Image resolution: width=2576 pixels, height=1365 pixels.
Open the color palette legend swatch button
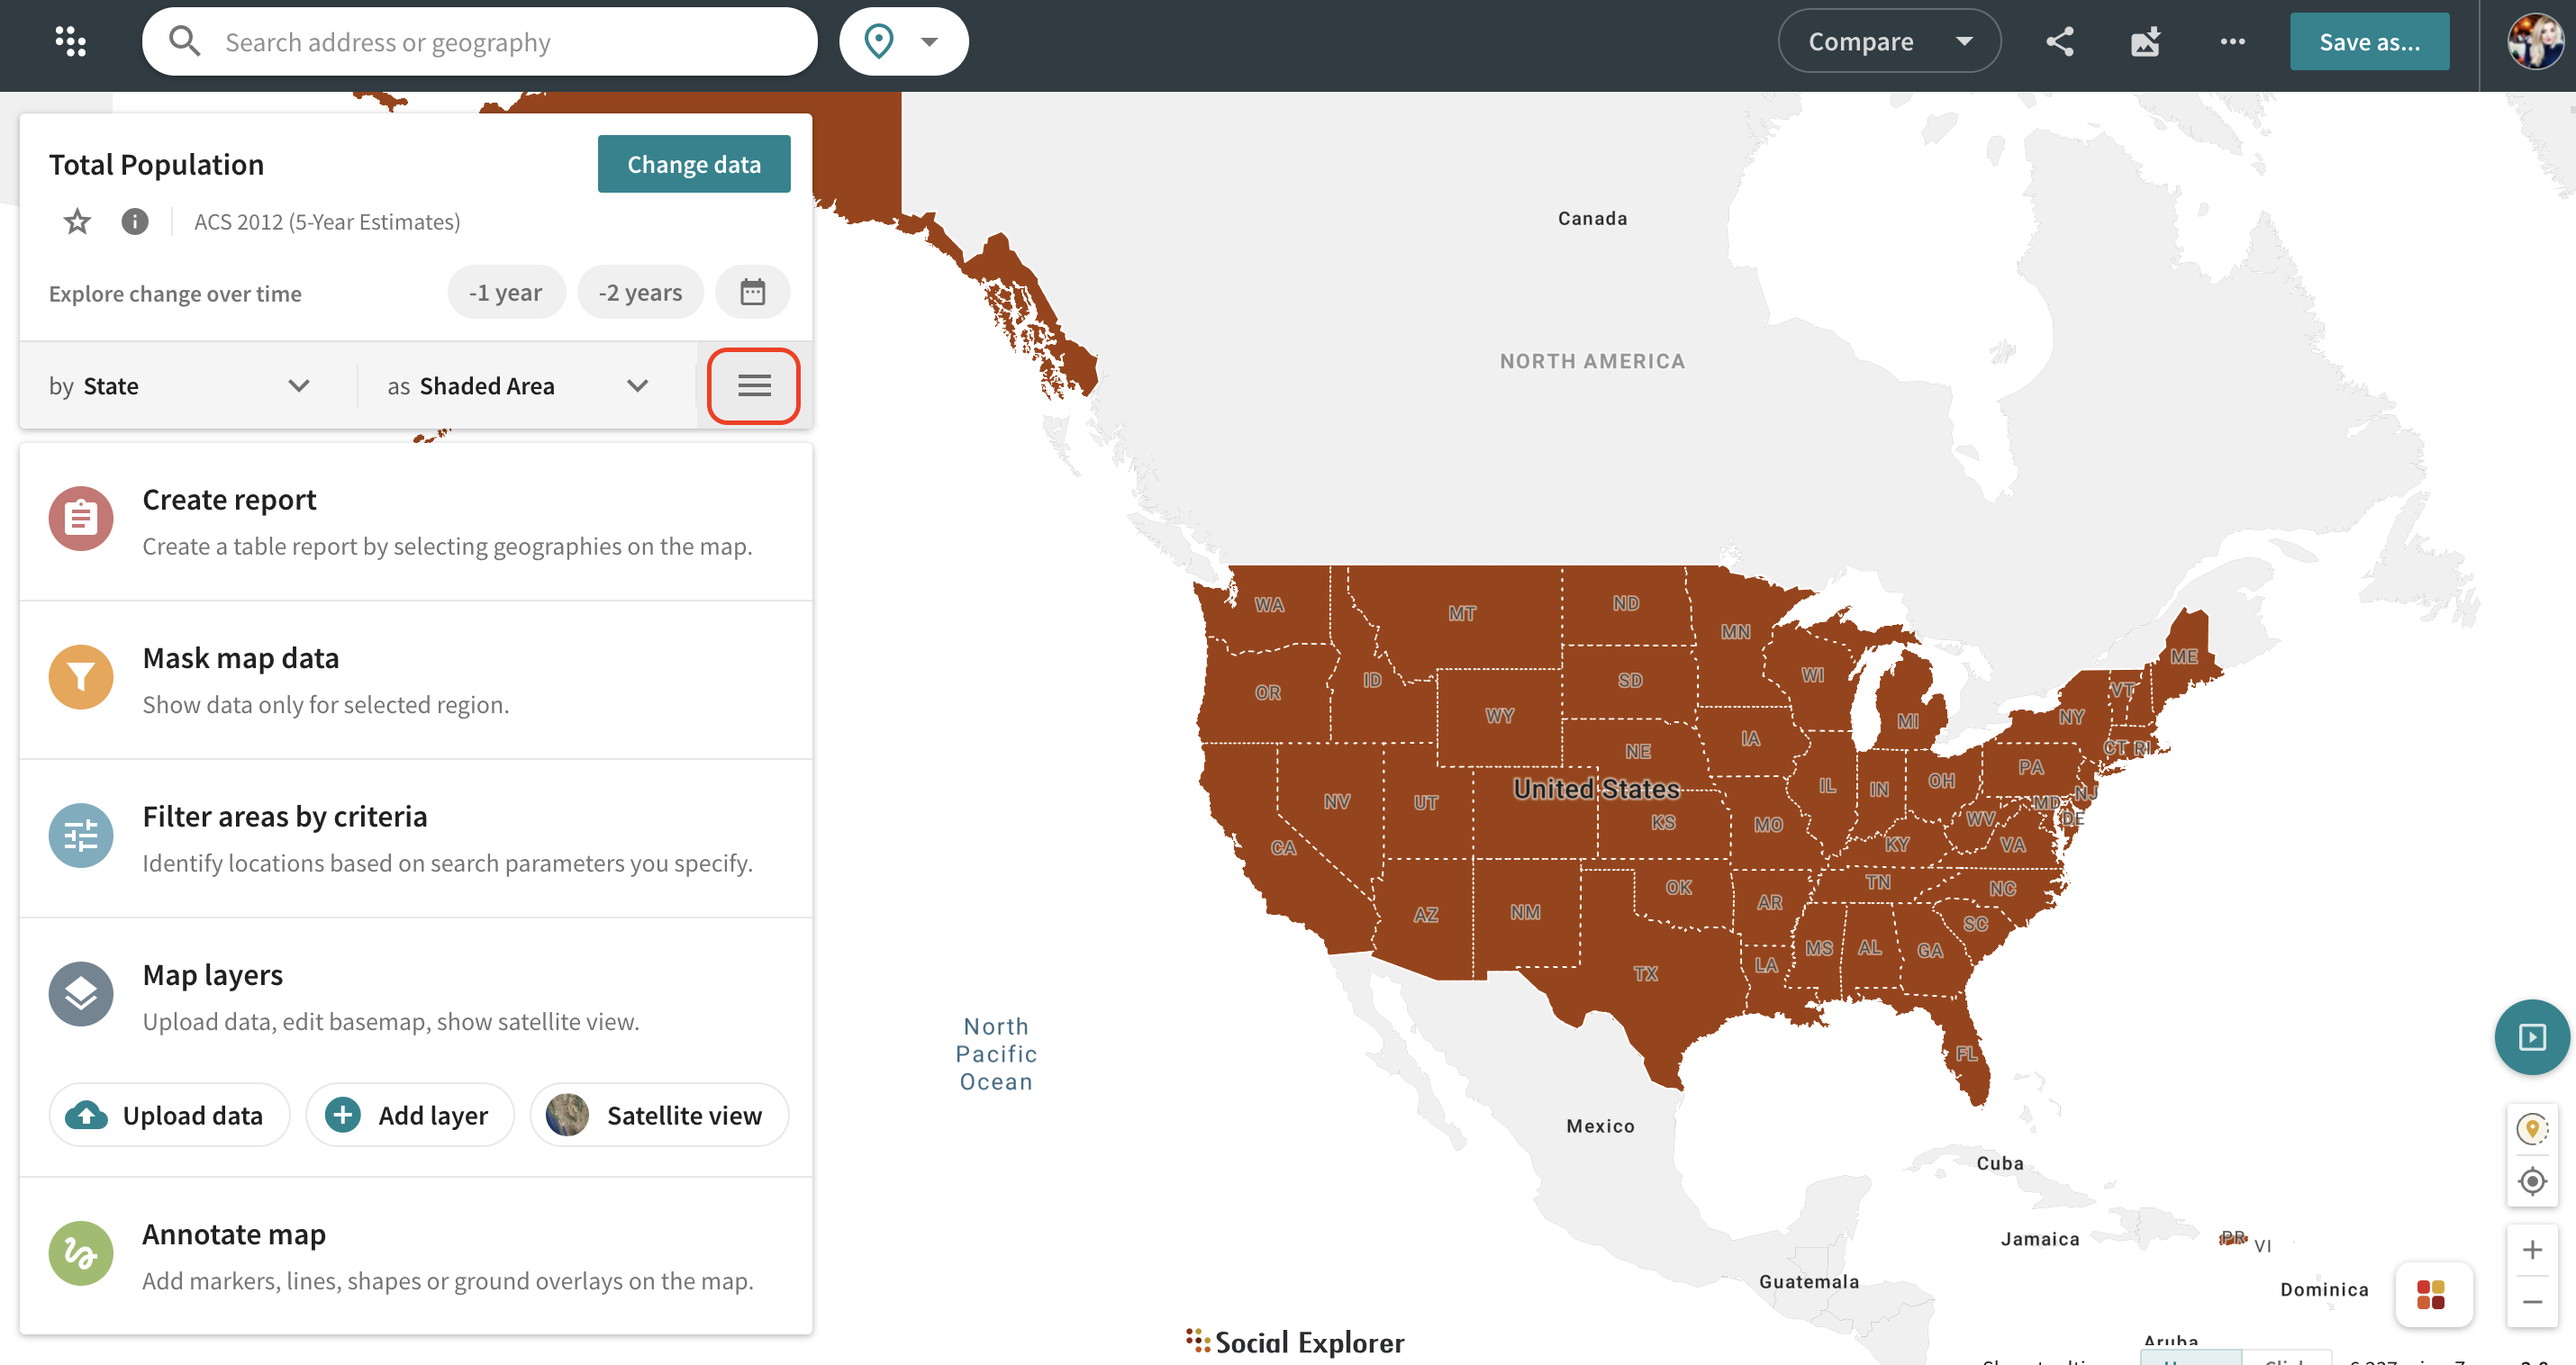tap(2431, 1295)
